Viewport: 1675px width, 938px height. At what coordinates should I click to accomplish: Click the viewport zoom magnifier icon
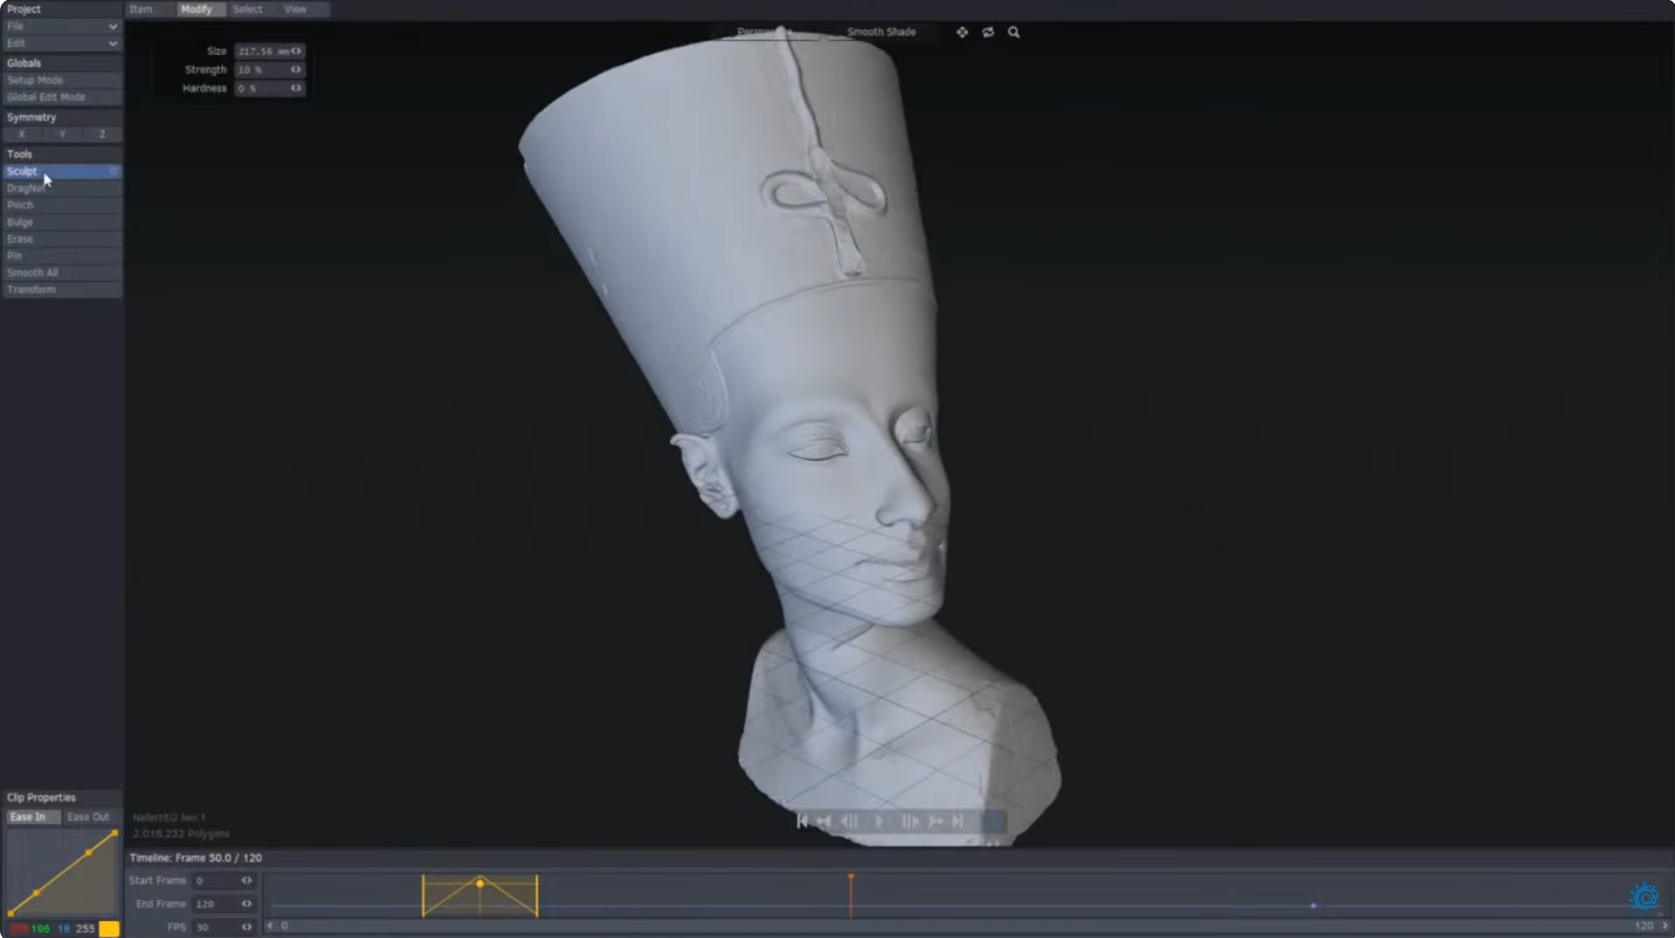(1014, 32)
